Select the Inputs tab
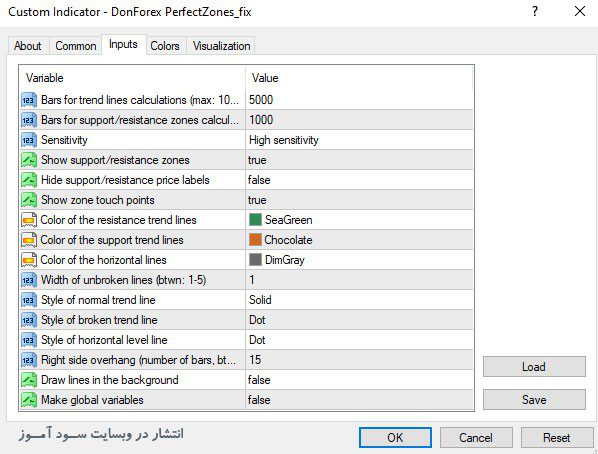This screenshot has width=598, height=454. click(x=123, y=44)
